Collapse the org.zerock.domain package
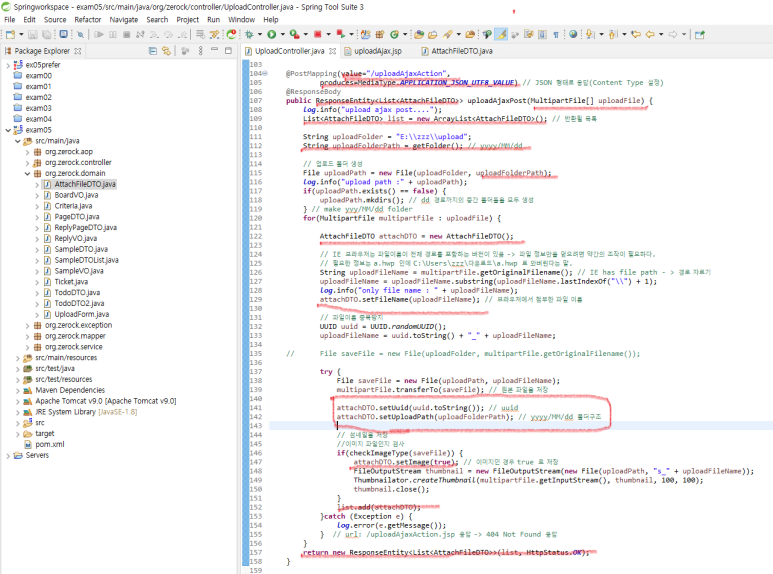The height and width of the screenshot is (574, 773). 28,174
